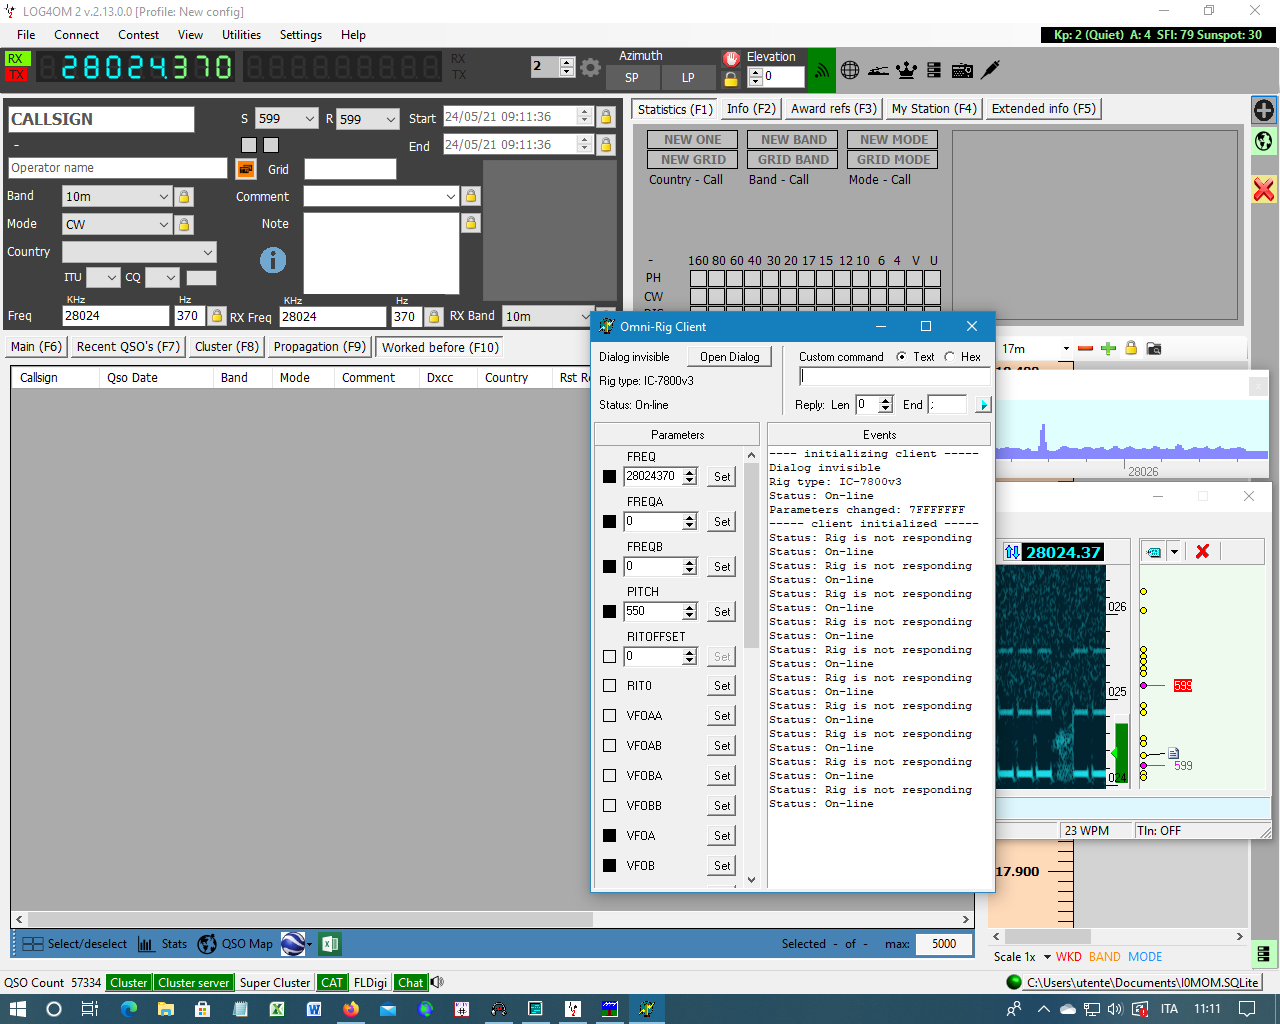This screenshot has width=1280, height=1024.
Task: Click the SP azimuth button
Action: tap(632, 78)
